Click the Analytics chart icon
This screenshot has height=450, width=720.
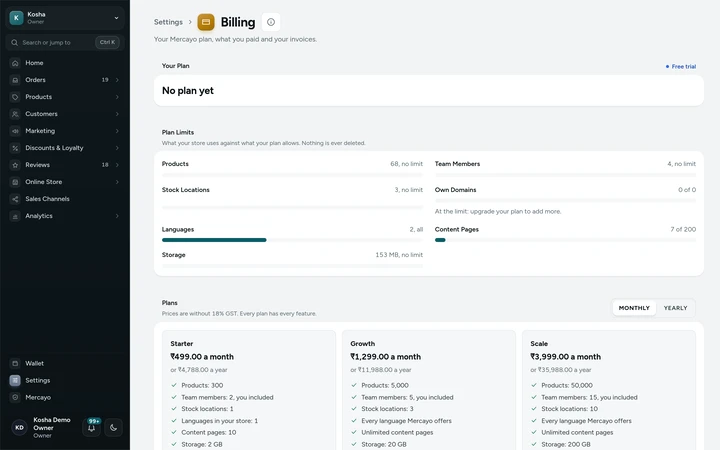coord(15,216)
